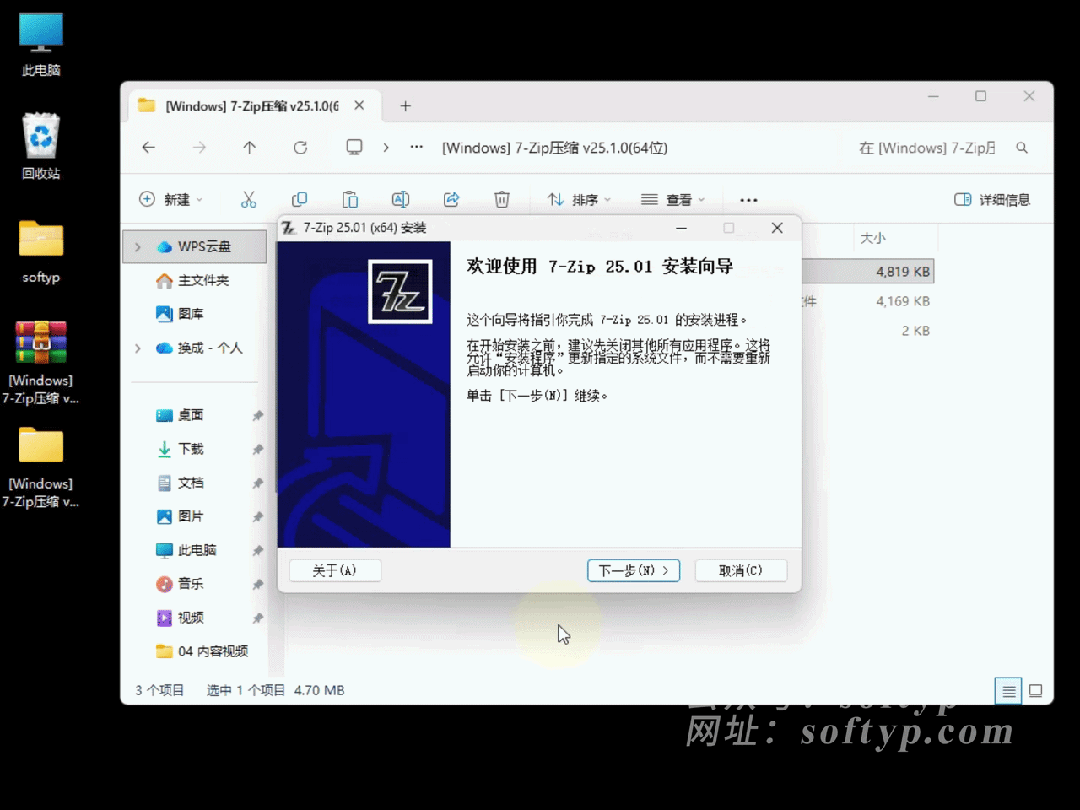Select the softyp folder on the desktop

coord(41,251)
